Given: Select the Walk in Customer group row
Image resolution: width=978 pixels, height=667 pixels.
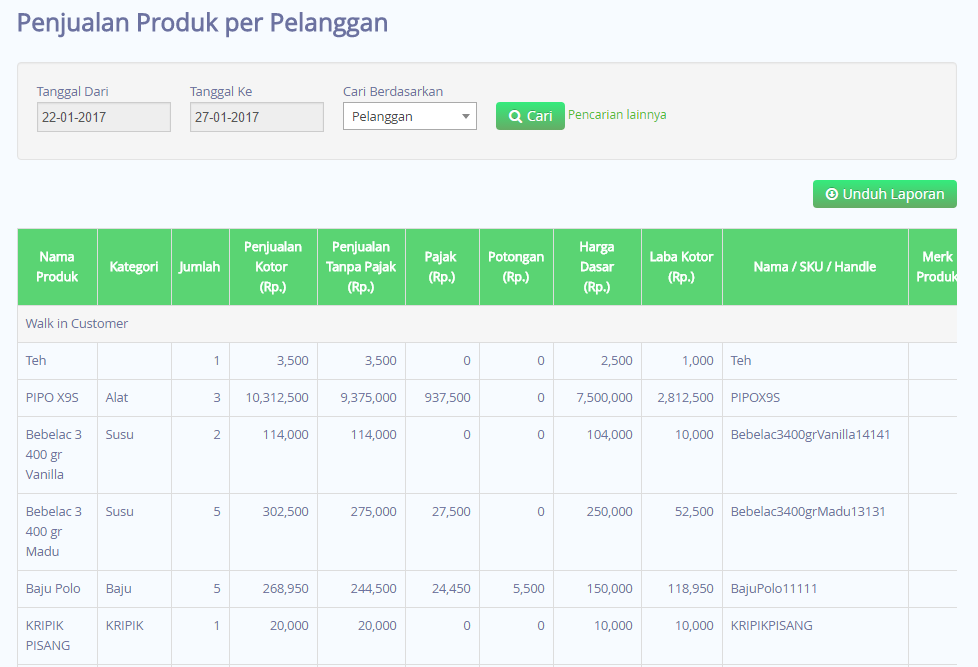Looking at the screenshot, I should tap(487, 324).
